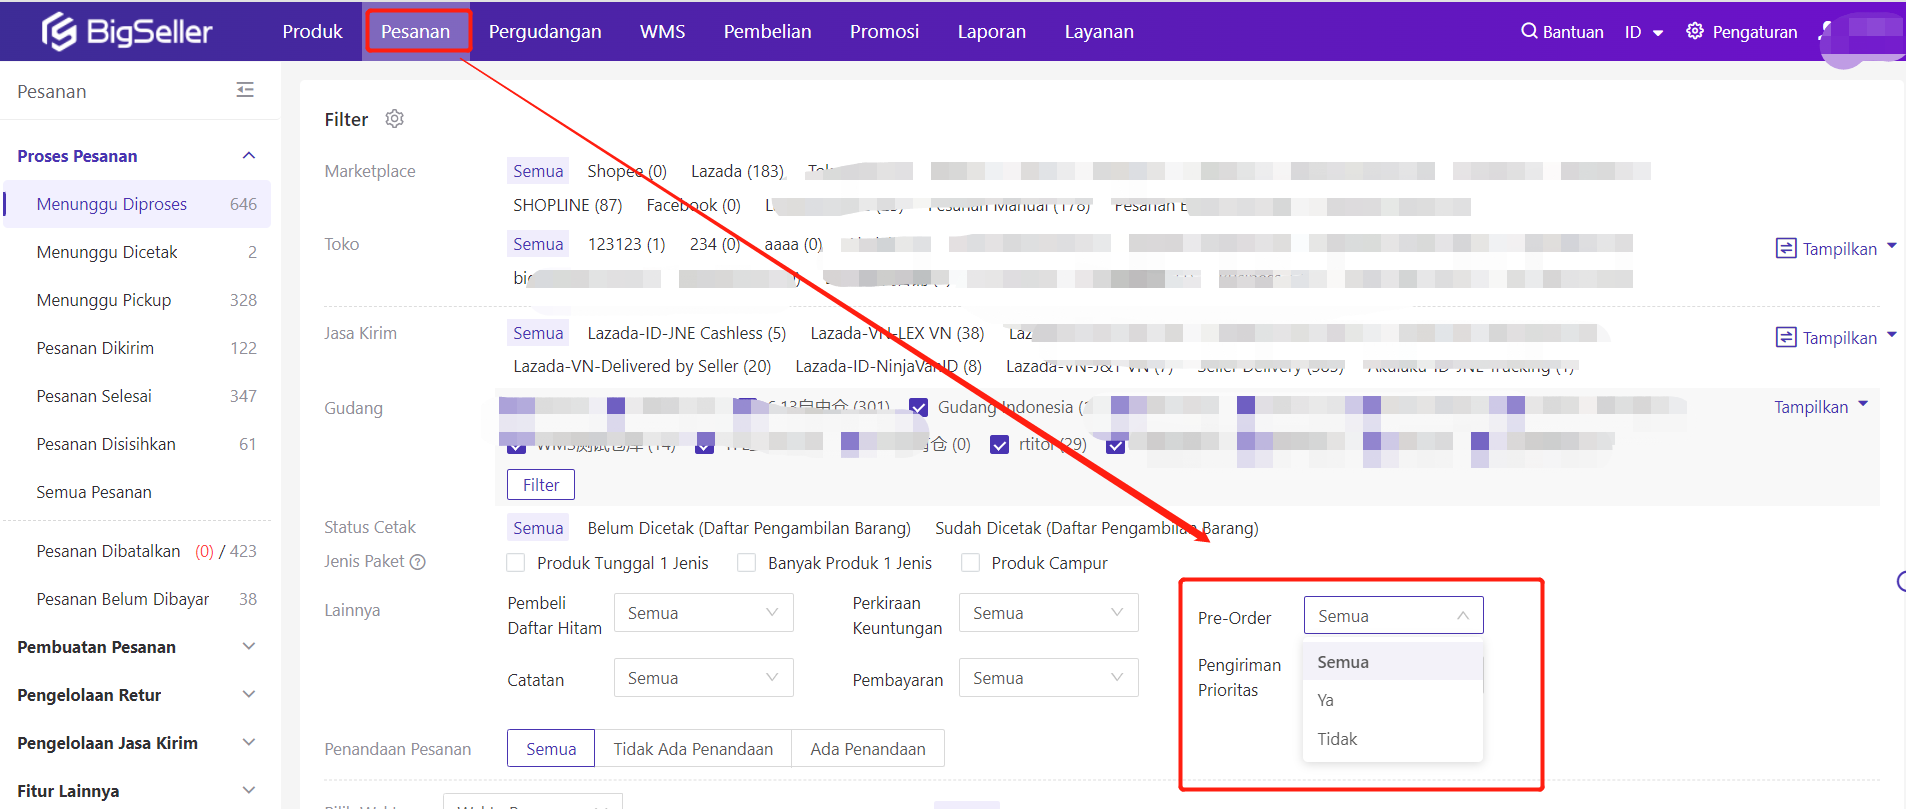The width and height of the screenshot is (1906, 809).
Task: Click Tampilkan icon in Jasa Kirim row
Action: (x=1785, y=338)
